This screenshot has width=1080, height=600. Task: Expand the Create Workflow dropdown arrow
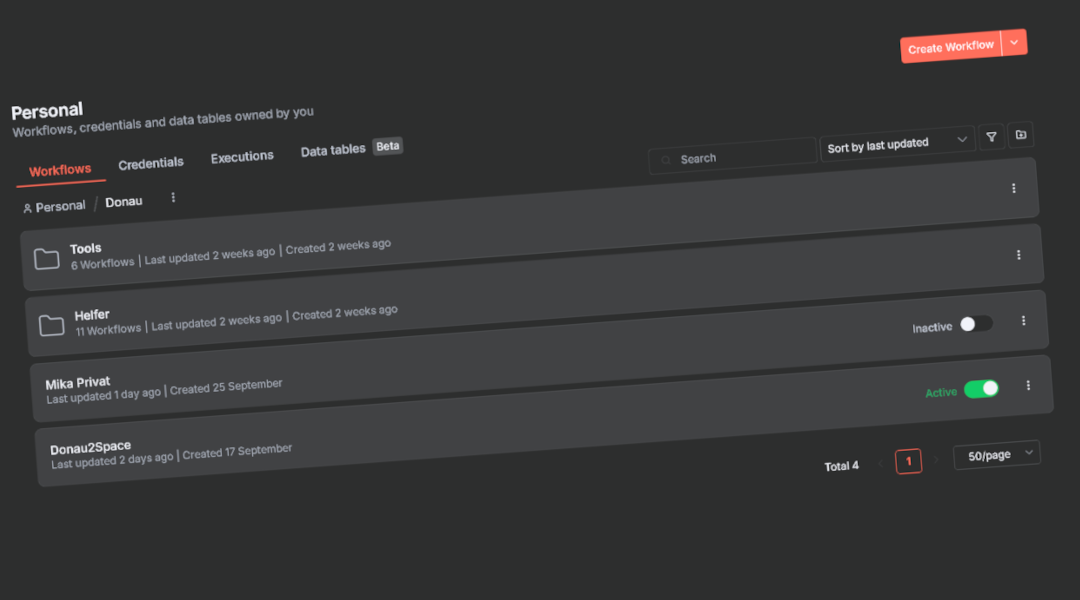click(x=1014, y=43)
